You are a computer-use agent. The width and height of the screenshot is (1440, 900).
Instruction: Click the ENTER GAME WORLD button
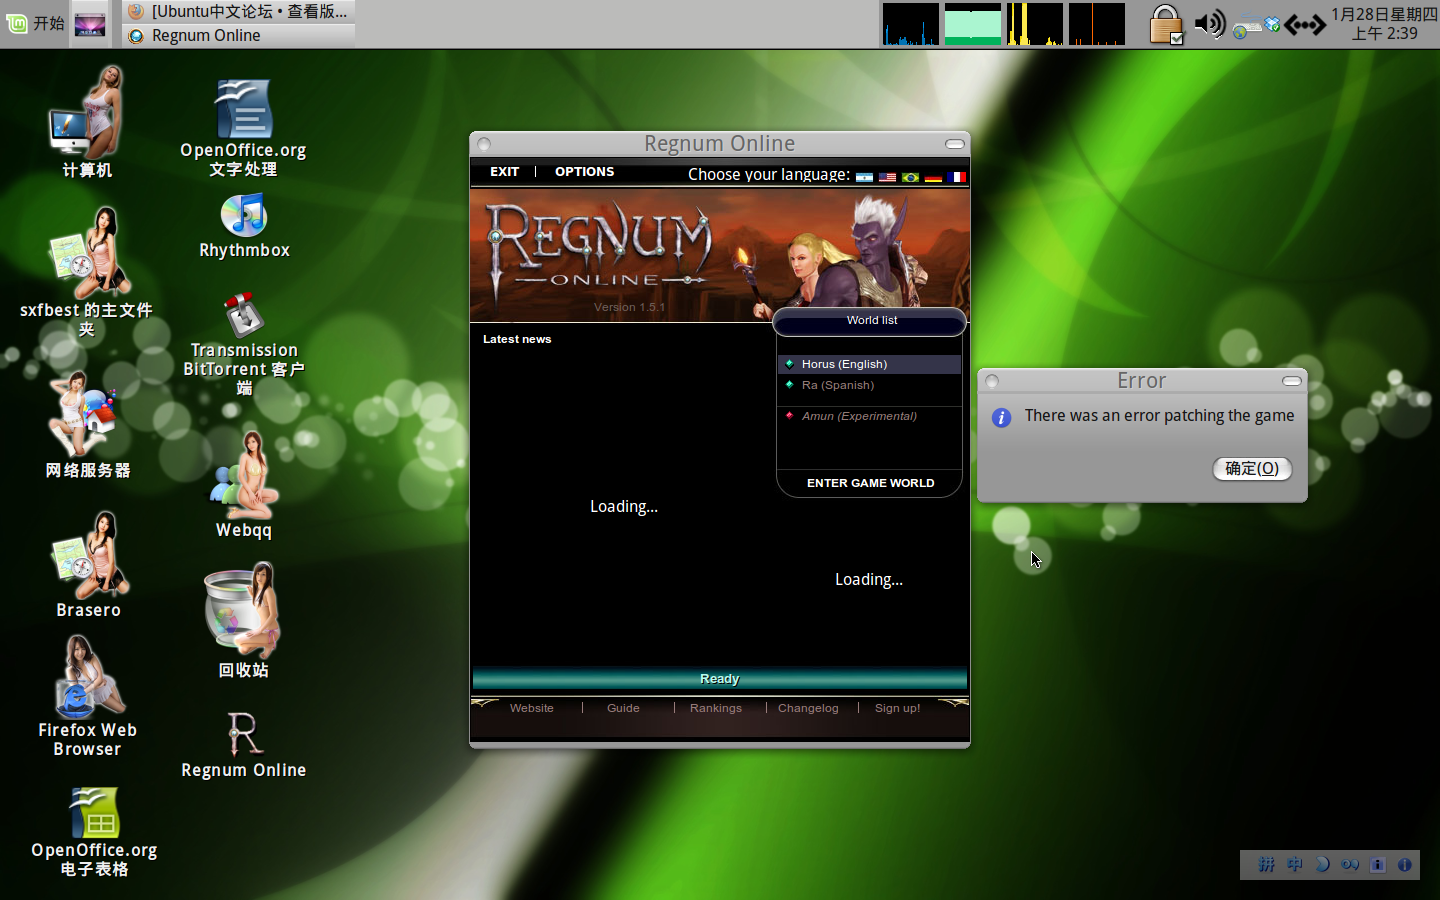click(x=870, y=483)
